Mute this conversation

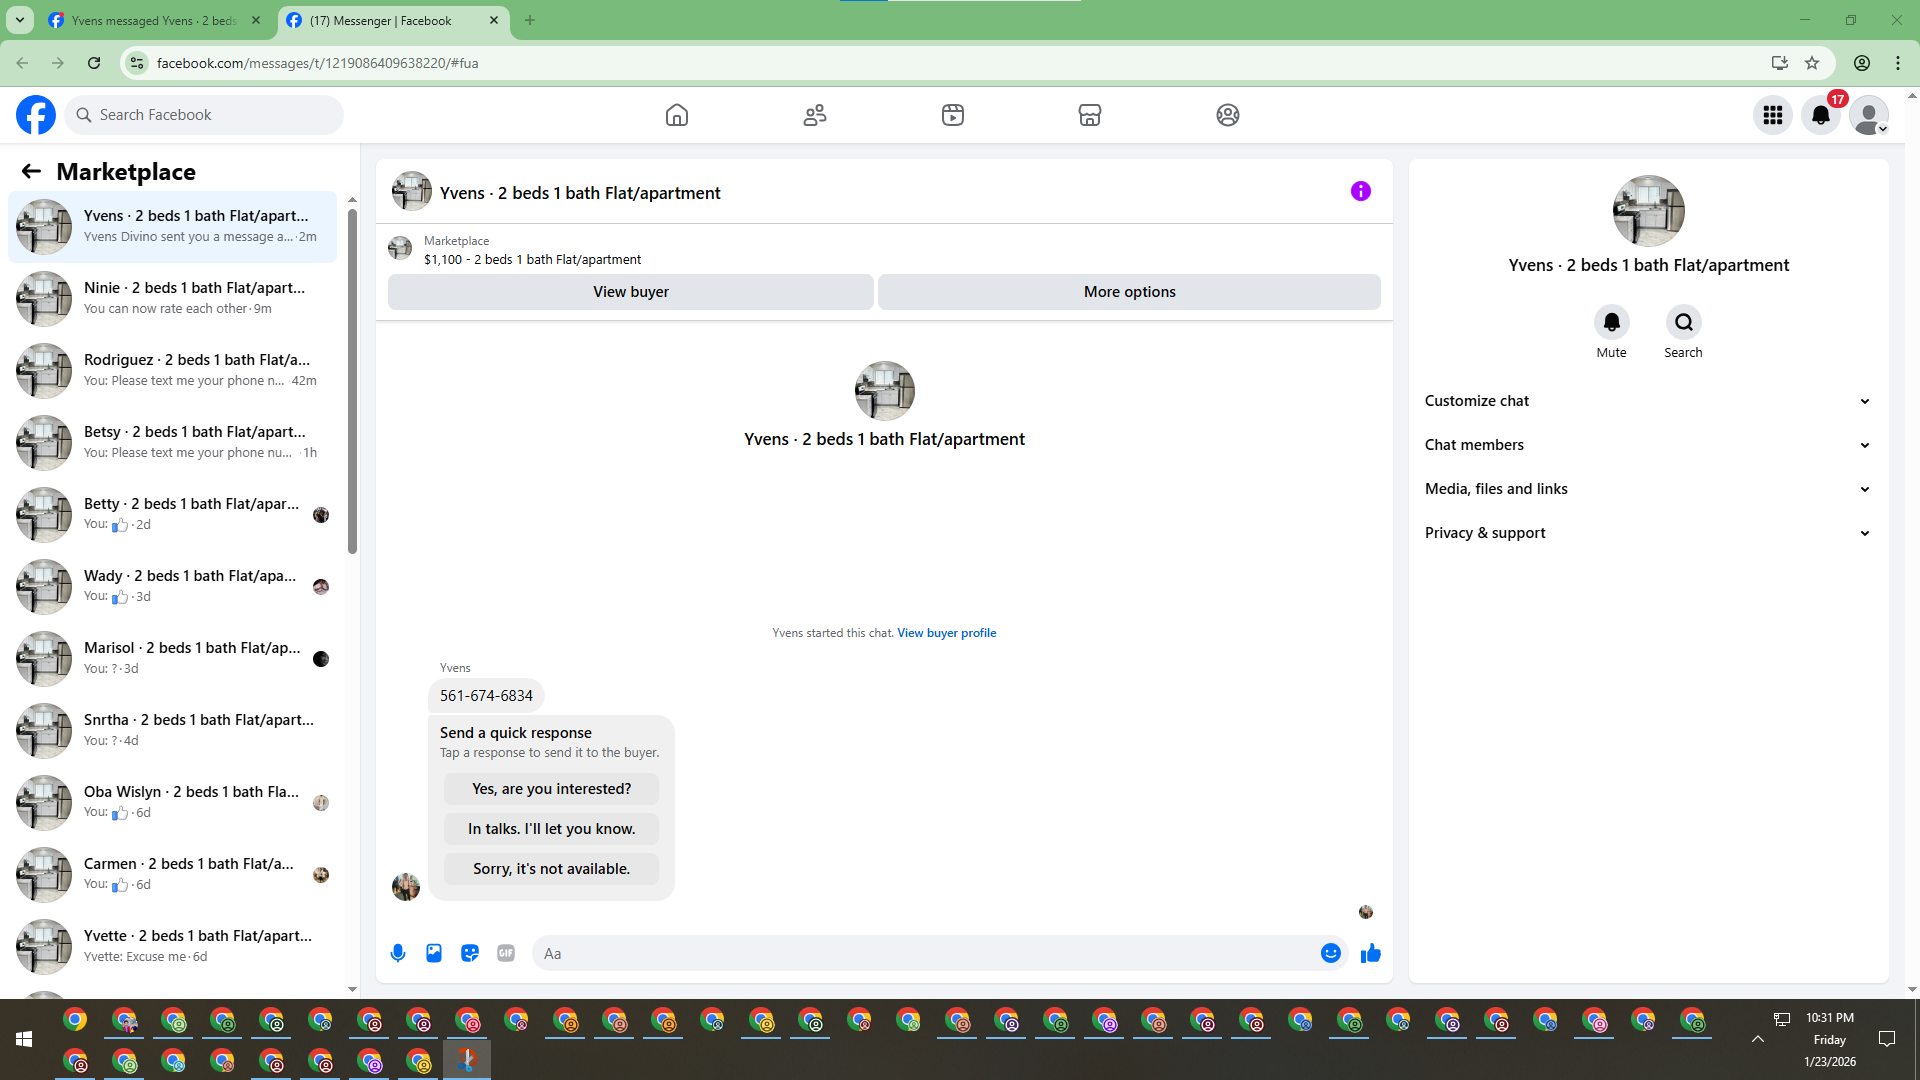1611,323
